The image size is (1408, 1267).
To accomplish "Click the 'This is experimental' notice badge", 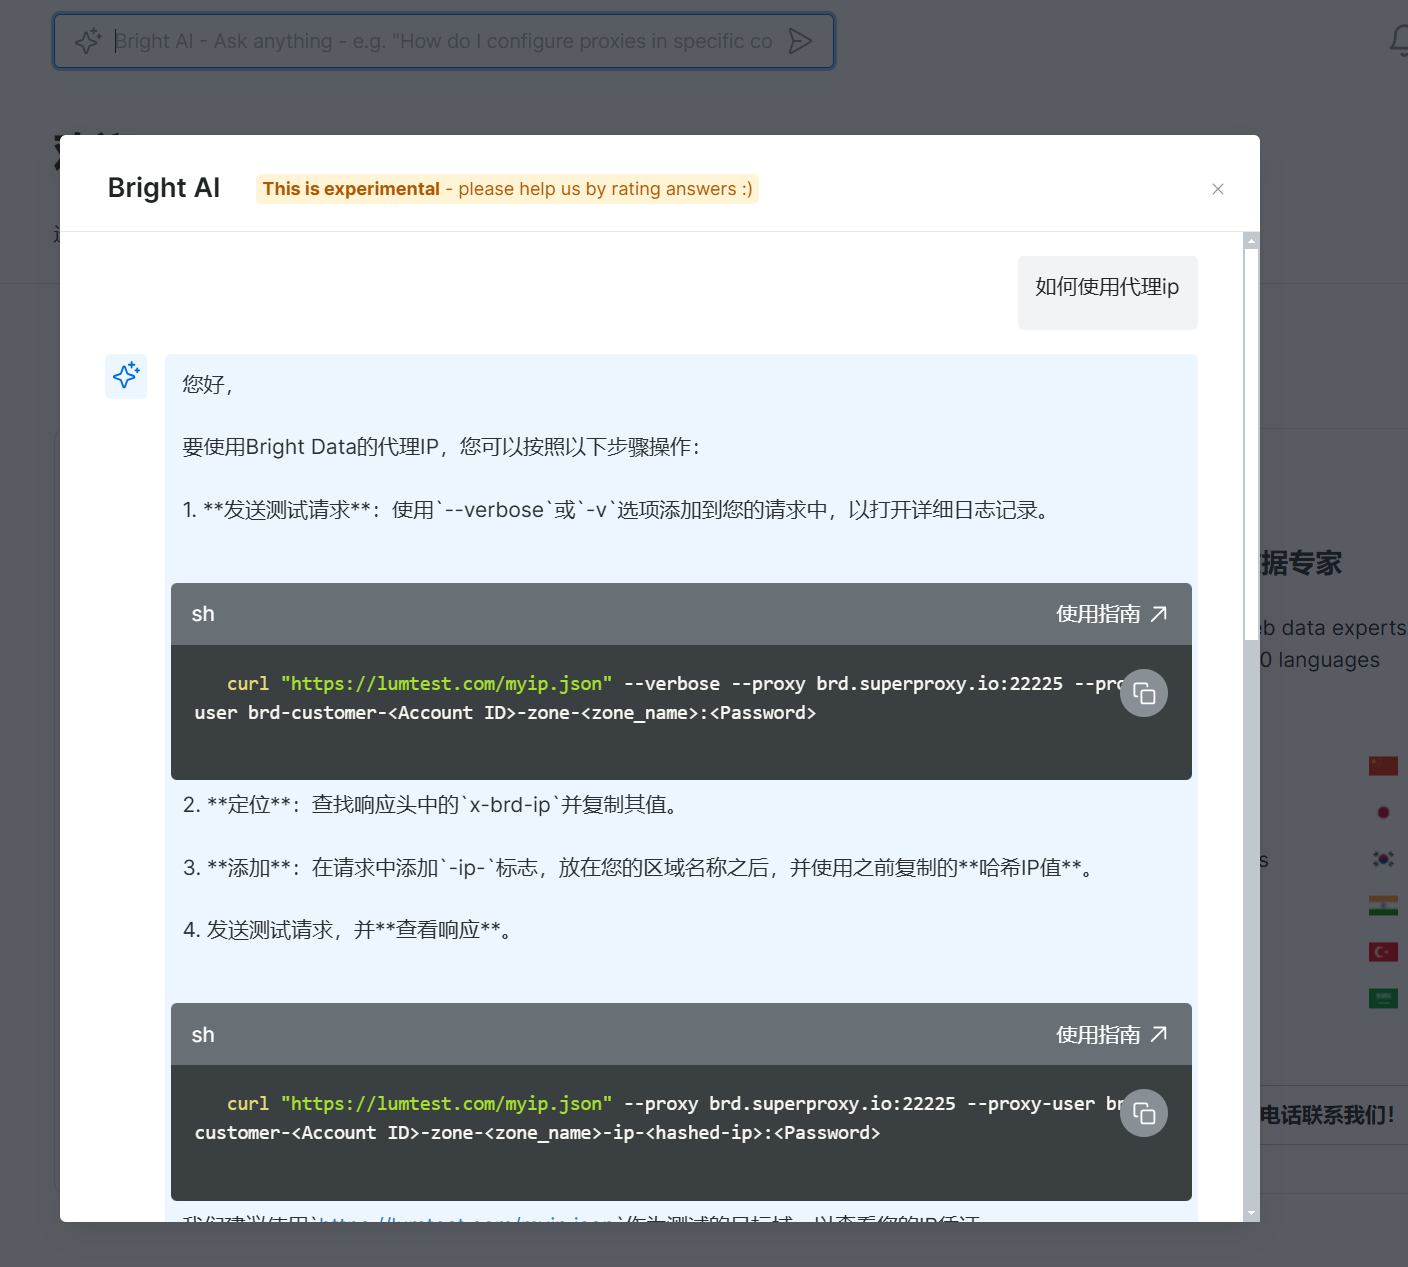I will pyautogui.click(x=507, y=189).
